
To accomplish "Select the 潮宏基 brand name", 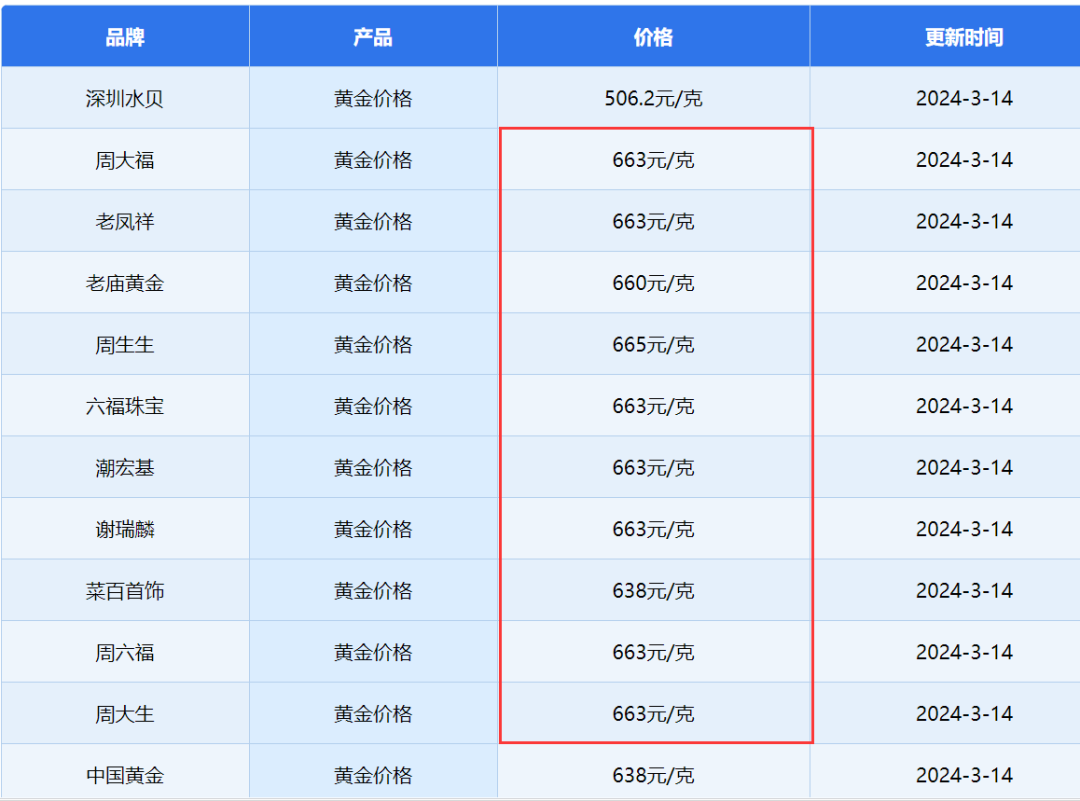I will click(125, 468).
